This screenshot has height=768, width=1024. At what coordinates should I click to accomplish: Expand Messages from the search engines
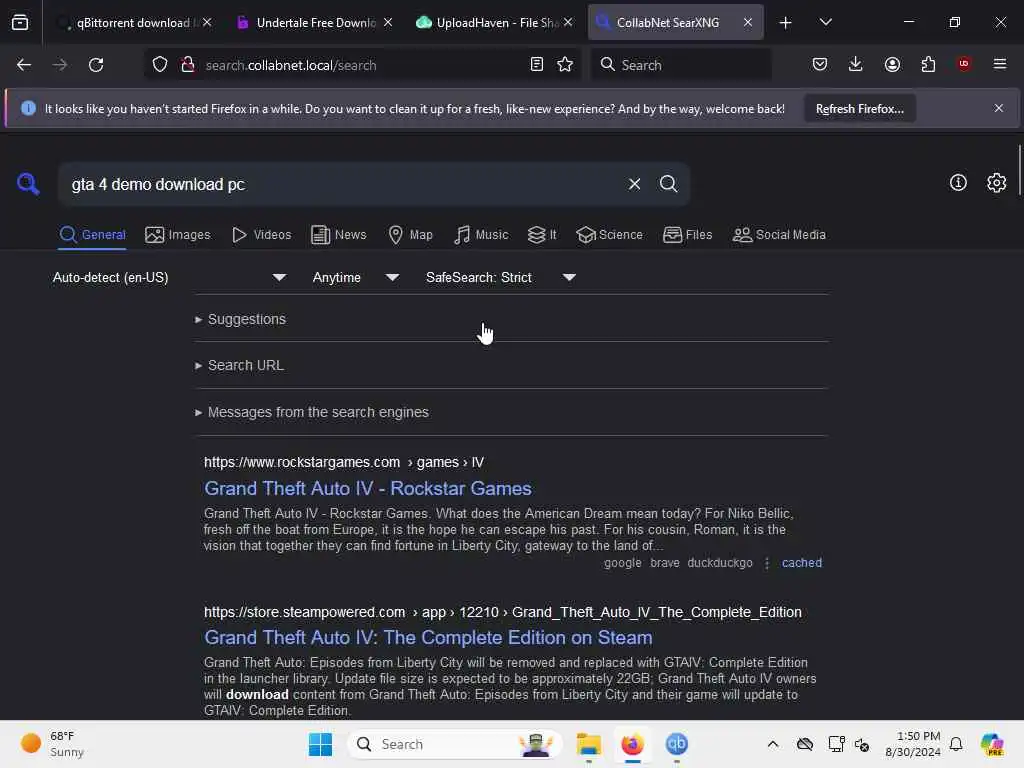pyautogui.click(x=312, y=413)
